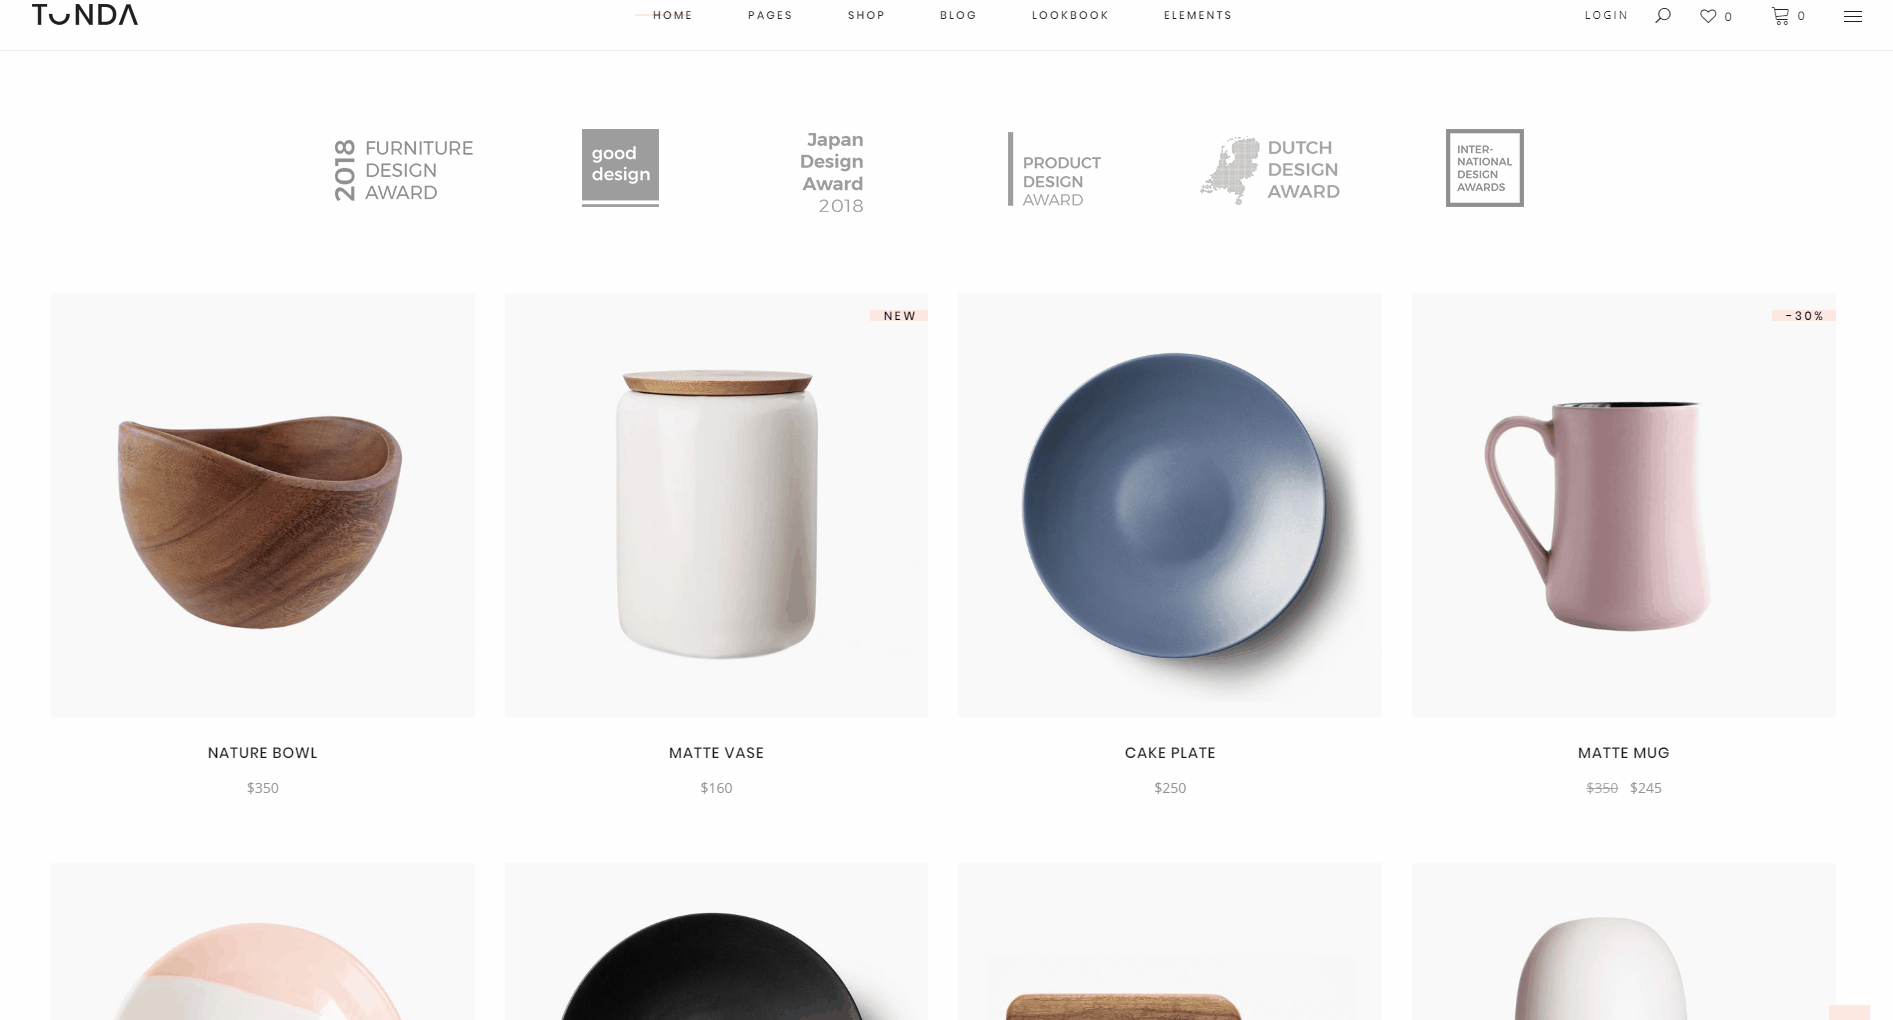Click the Login link
The width and height of the screenshot is (1893, 1020).
point(1606,15)
